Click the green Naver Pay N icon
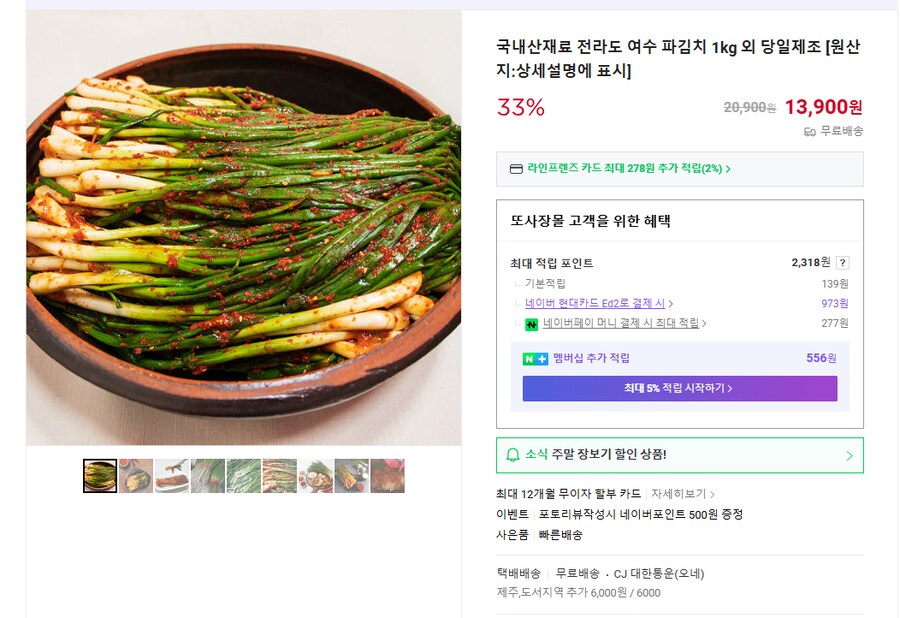The width and height of the screenshot is (900, 618). [x=531, y=320]
